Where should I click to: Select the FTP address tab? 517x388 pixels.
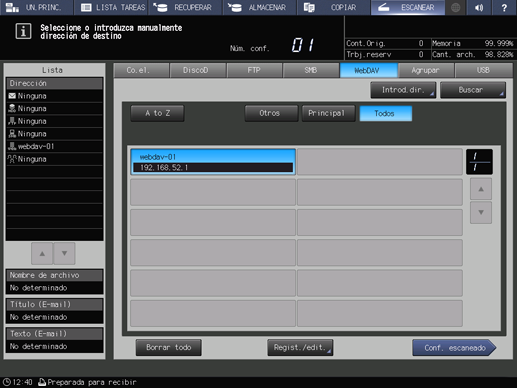click(254, 70)
